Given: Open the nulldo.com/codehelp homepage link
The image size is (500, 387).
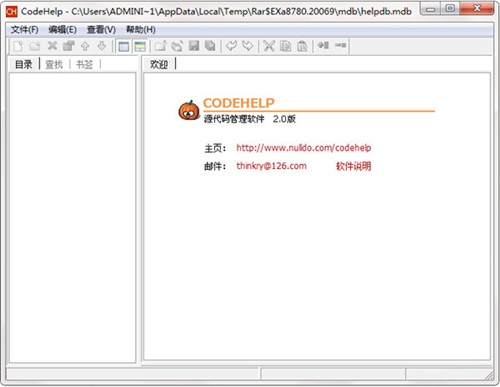Looking at the screenshot, I should (304, 148).
